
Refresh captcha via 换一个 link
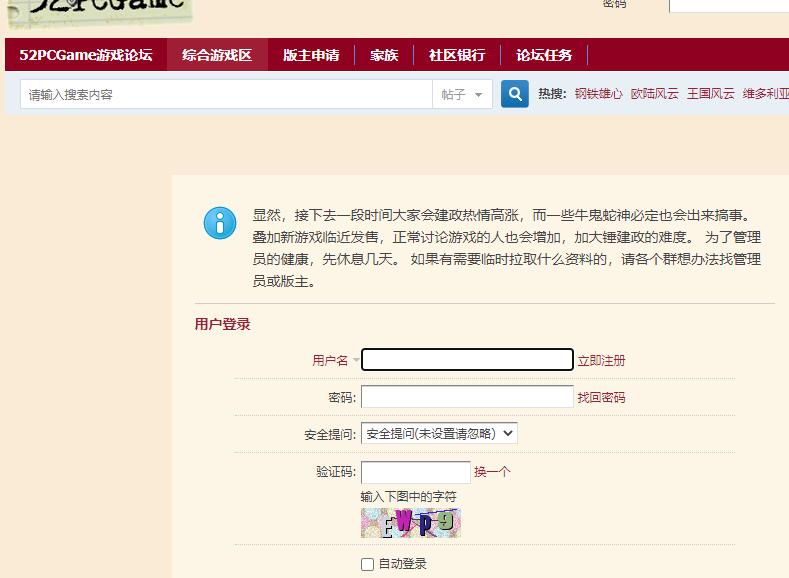coord(492,472)
